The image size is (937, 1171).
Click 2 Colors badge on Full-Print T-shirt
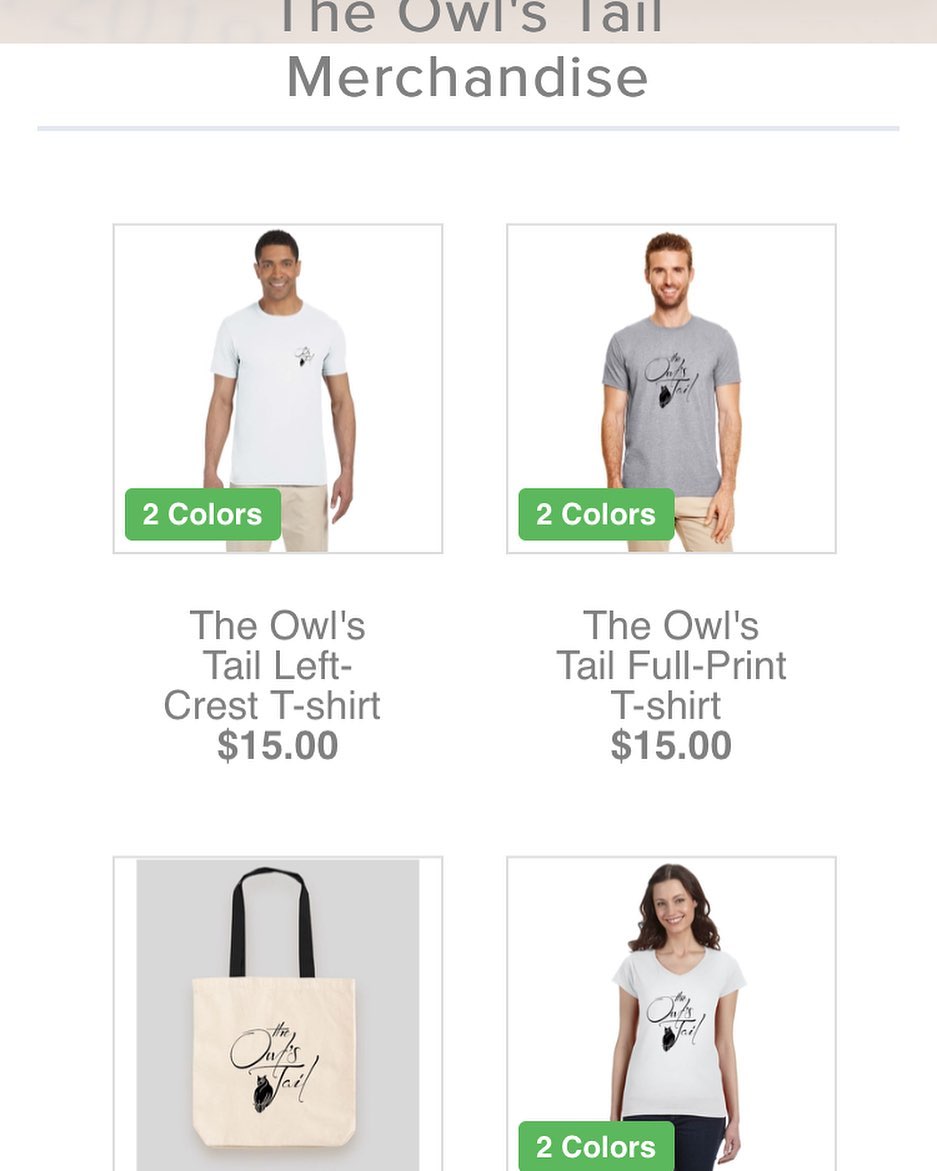click(x=597, y=515)
